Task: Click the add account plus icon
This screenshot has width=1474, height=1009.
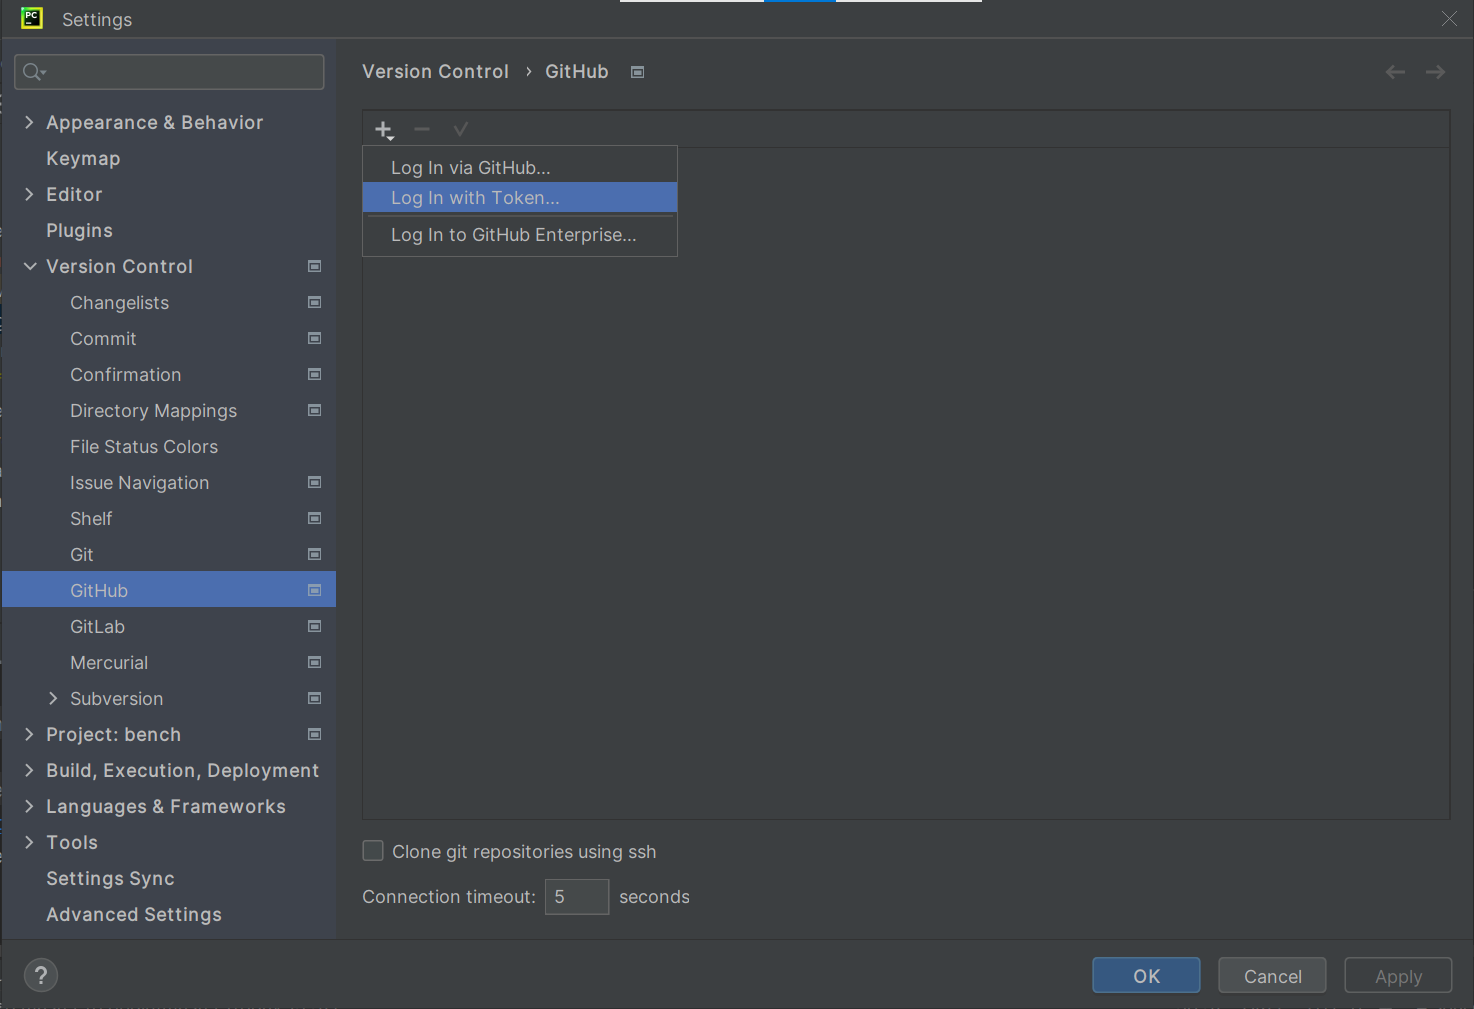Action: (384, 129)
